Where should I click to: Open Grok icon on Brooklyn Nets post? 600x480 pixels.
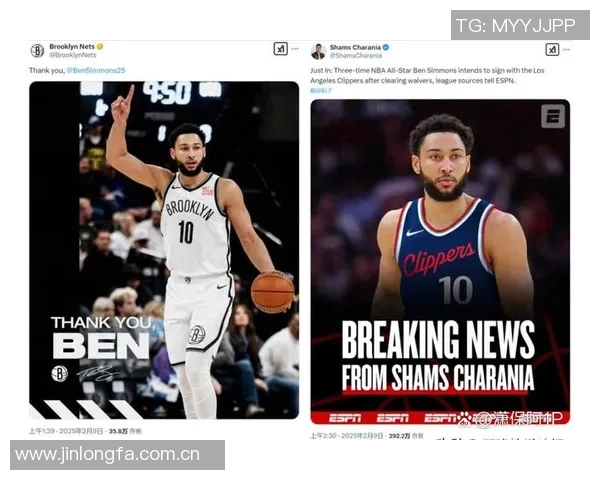pos(280,49)
